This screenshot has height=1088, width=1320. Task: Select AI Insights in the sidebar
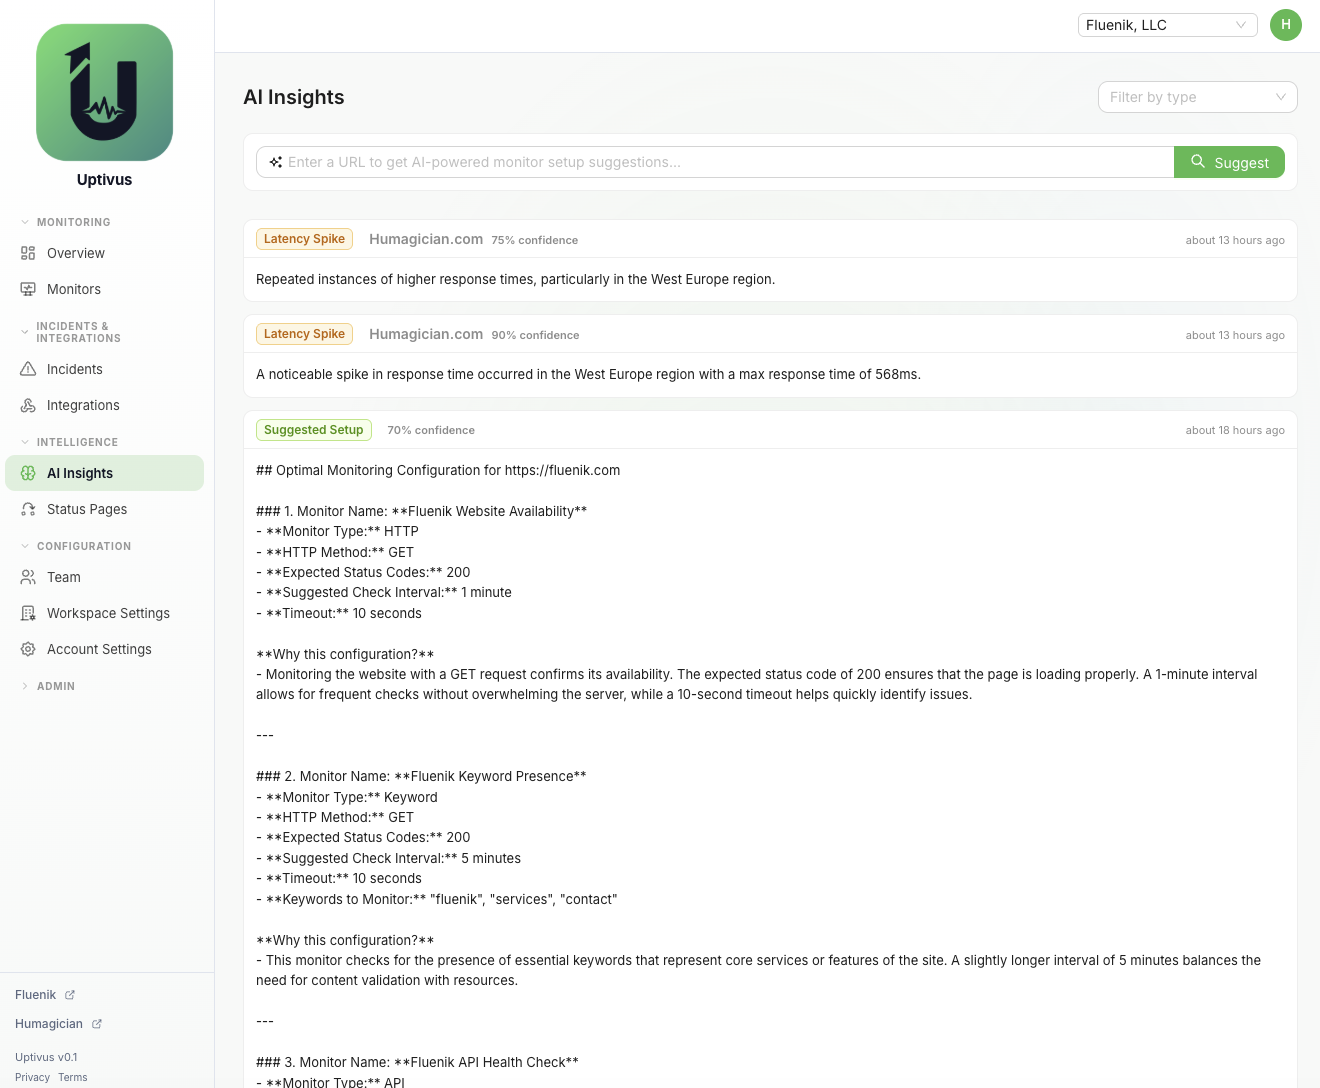(x=80, y=473)
